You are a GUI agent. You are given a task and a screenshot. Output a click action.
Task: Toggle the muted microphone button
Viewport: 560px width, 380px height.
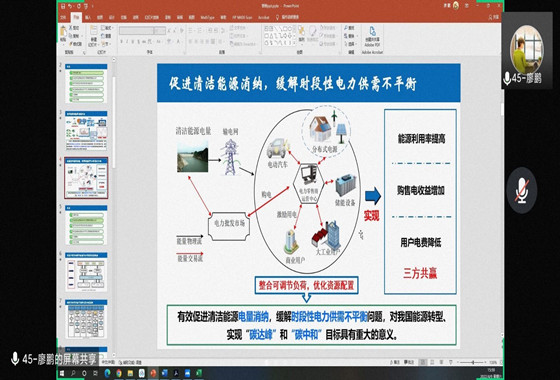point(521,190)
